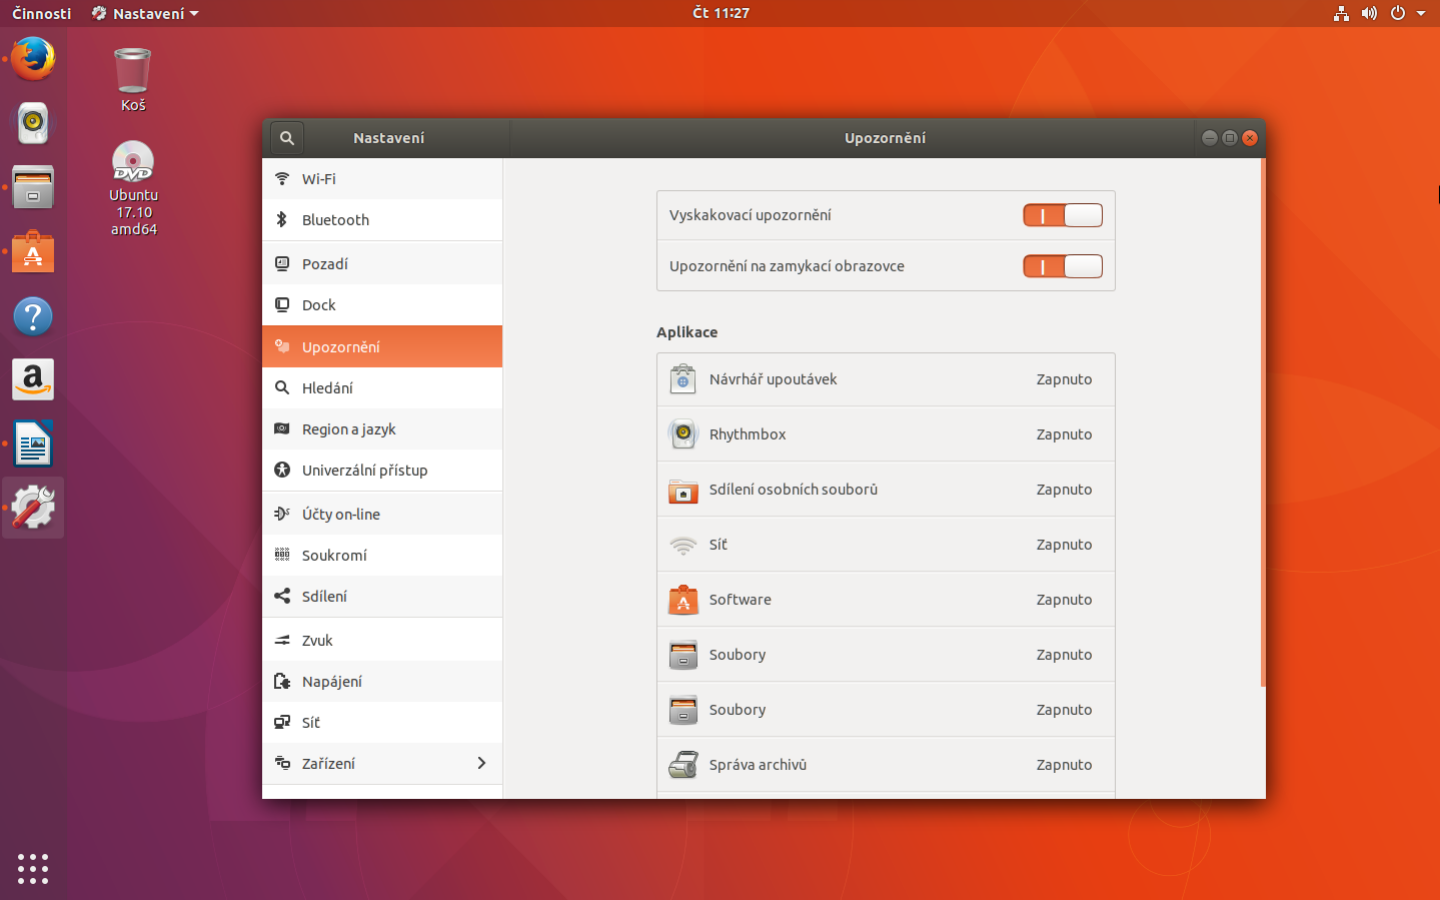
Task: Click the Rhythmbox application icon
Action: (x=683, y=434)
